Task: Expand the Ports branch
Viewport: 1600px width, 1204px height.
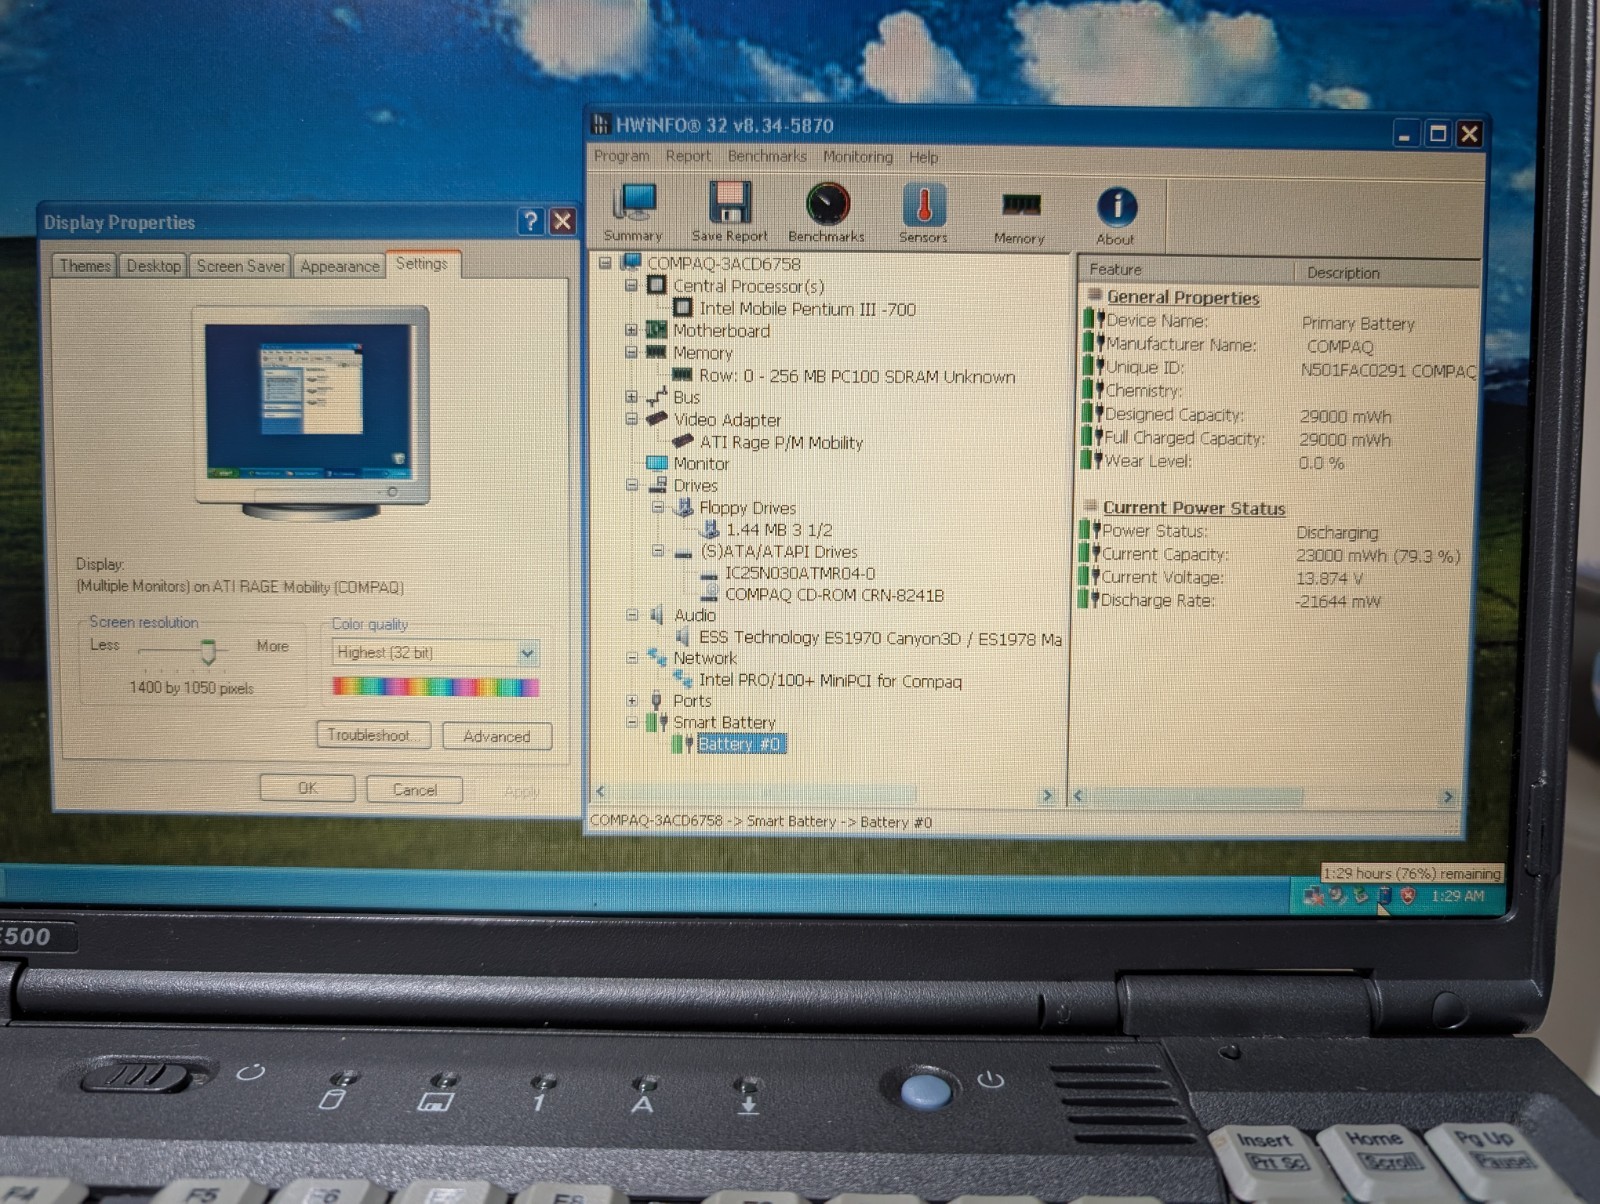Action: (x=632, y=700)
